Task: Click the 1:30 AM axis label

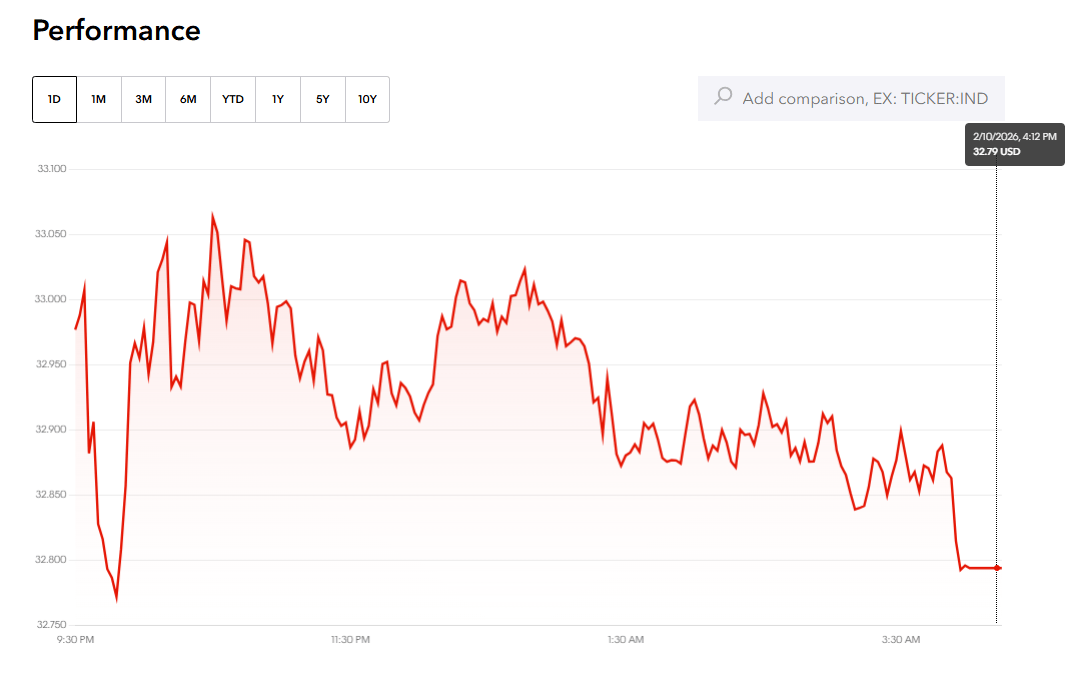Action: (624, 639)
